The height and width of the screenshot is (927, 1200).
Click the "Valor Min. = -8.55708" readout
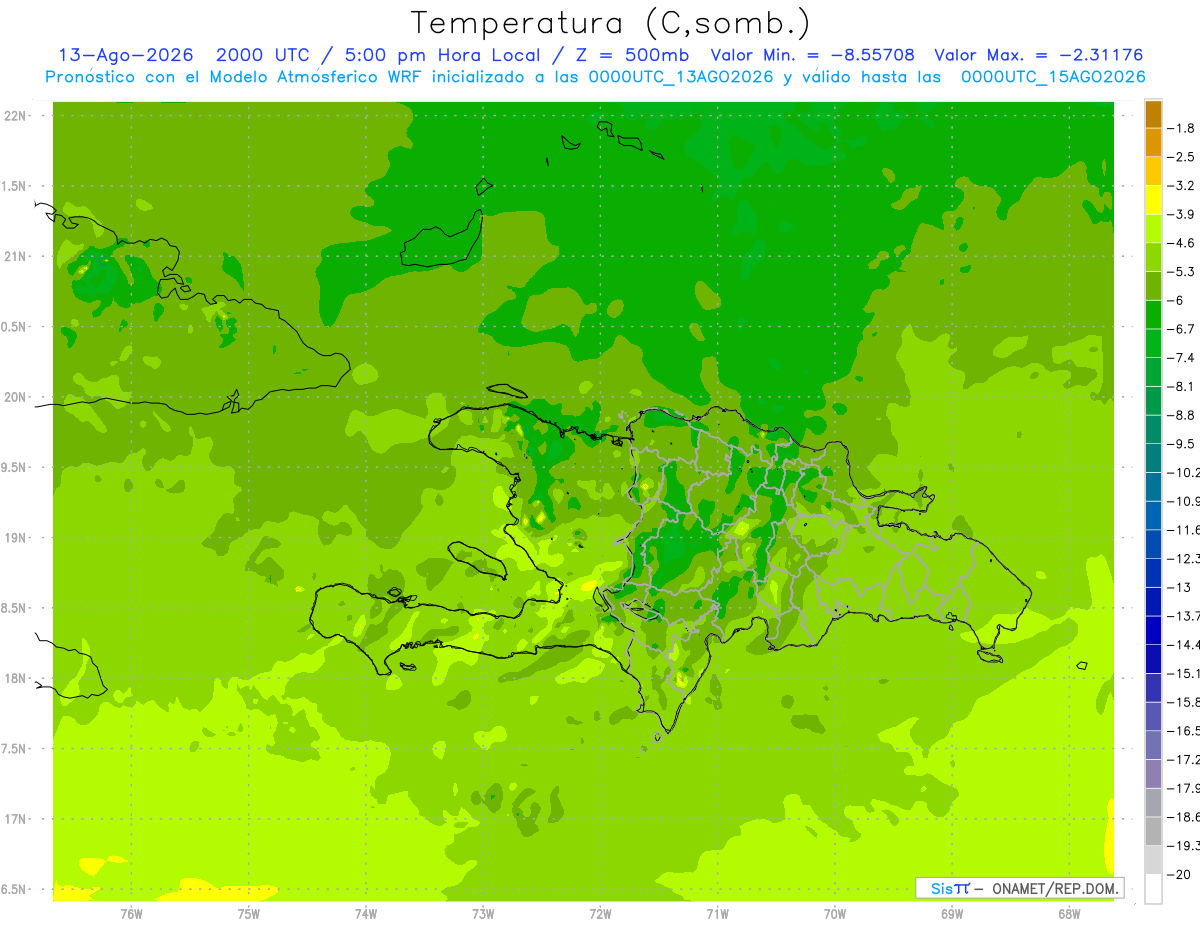point(812,55)
